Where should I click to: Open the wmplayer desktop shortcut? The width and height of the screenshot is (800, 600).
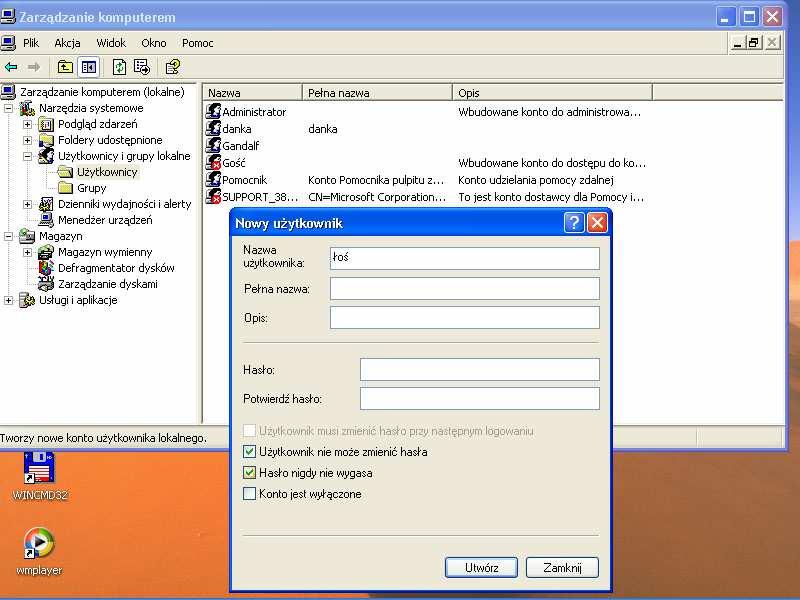coord(39,552)
